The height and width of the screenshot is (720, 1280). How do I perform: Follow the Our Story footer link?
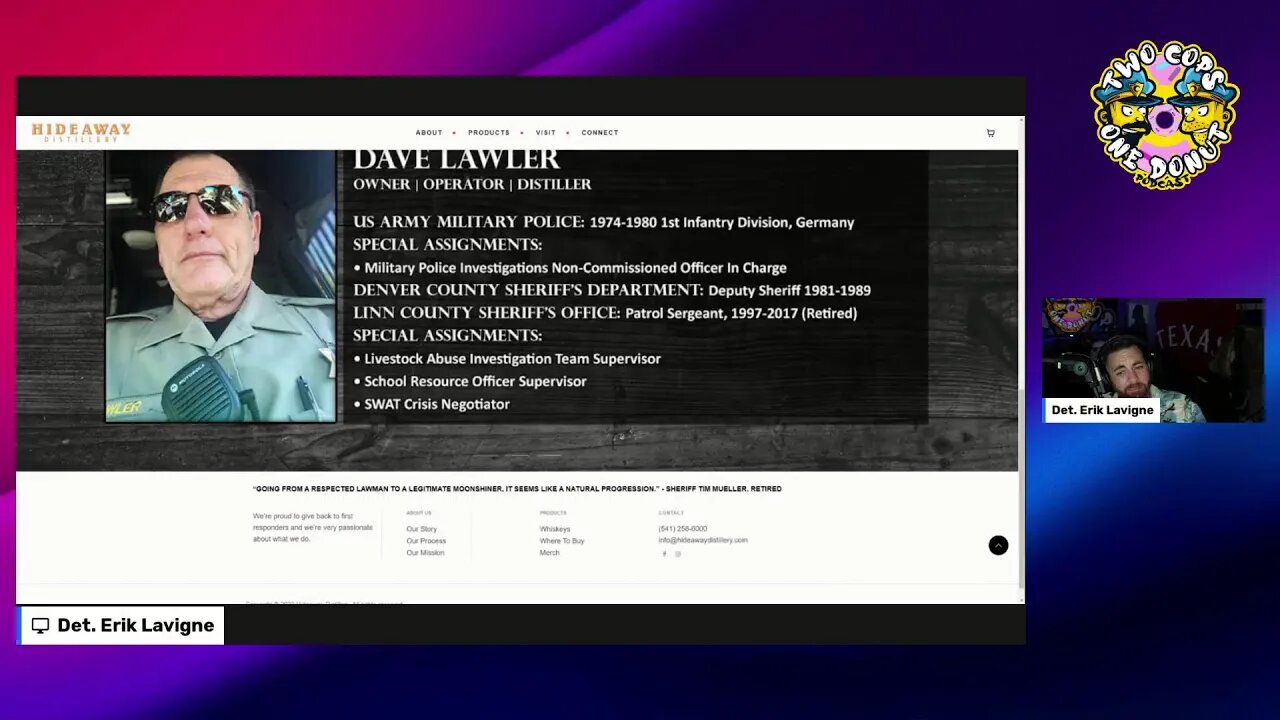click(422, 529)
